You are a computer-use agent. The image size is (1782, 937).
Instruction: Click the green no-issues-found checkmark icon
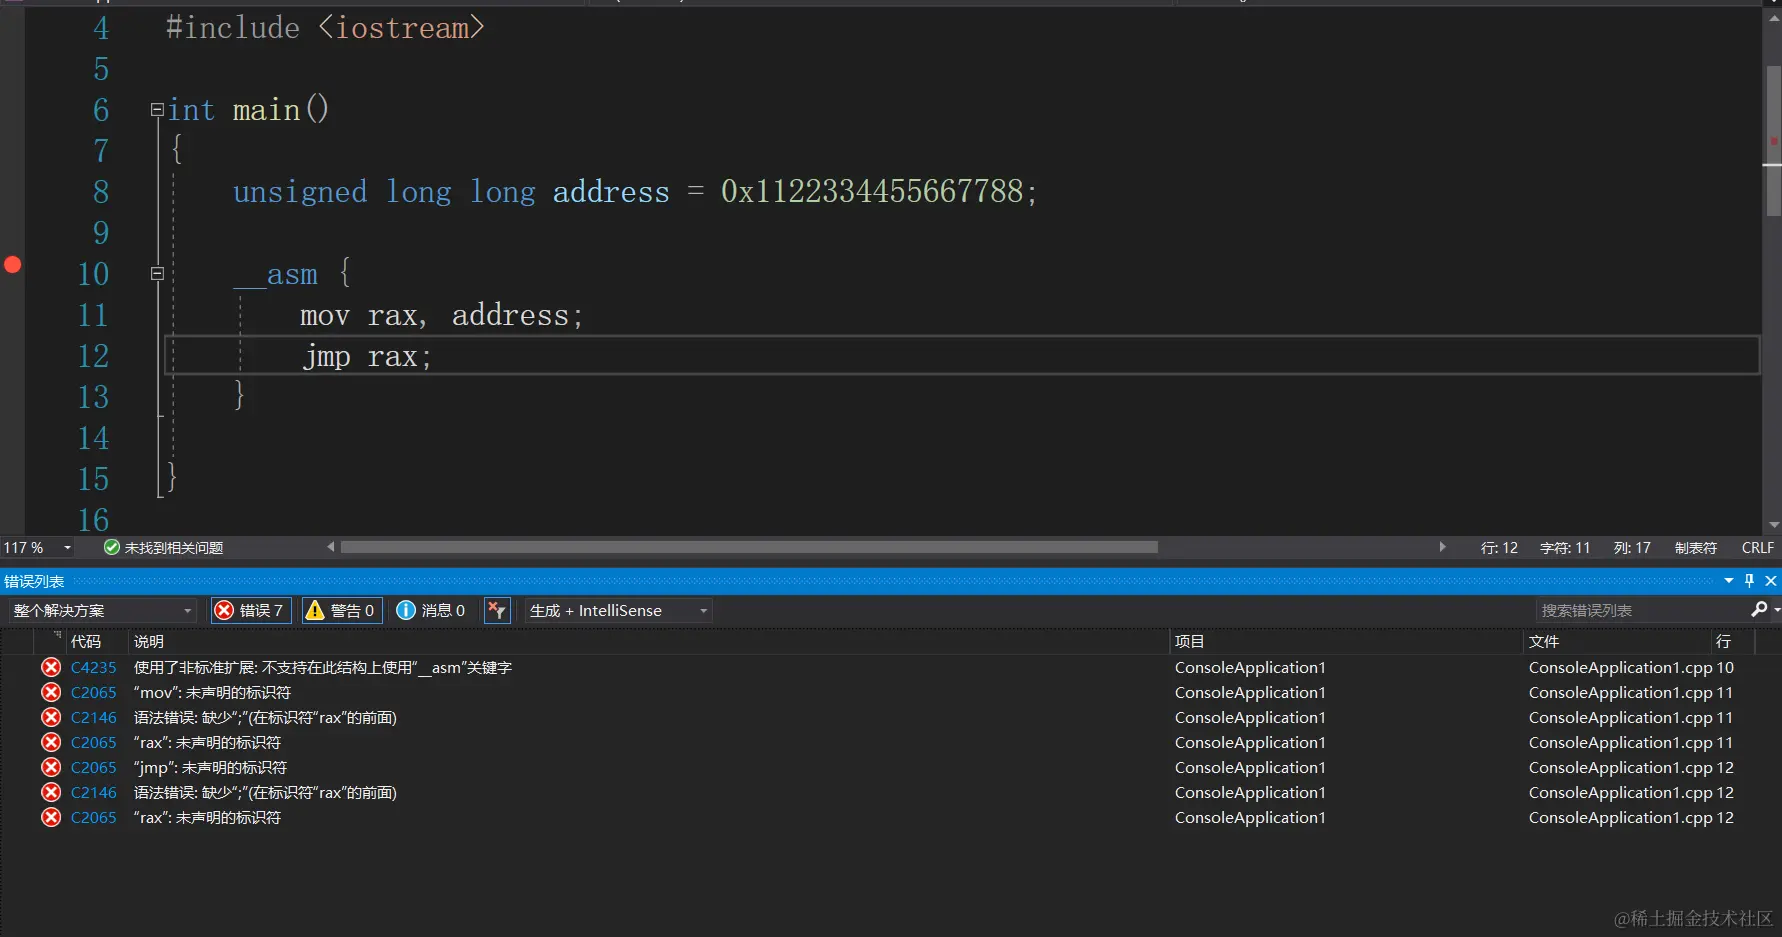coord(112,547)
